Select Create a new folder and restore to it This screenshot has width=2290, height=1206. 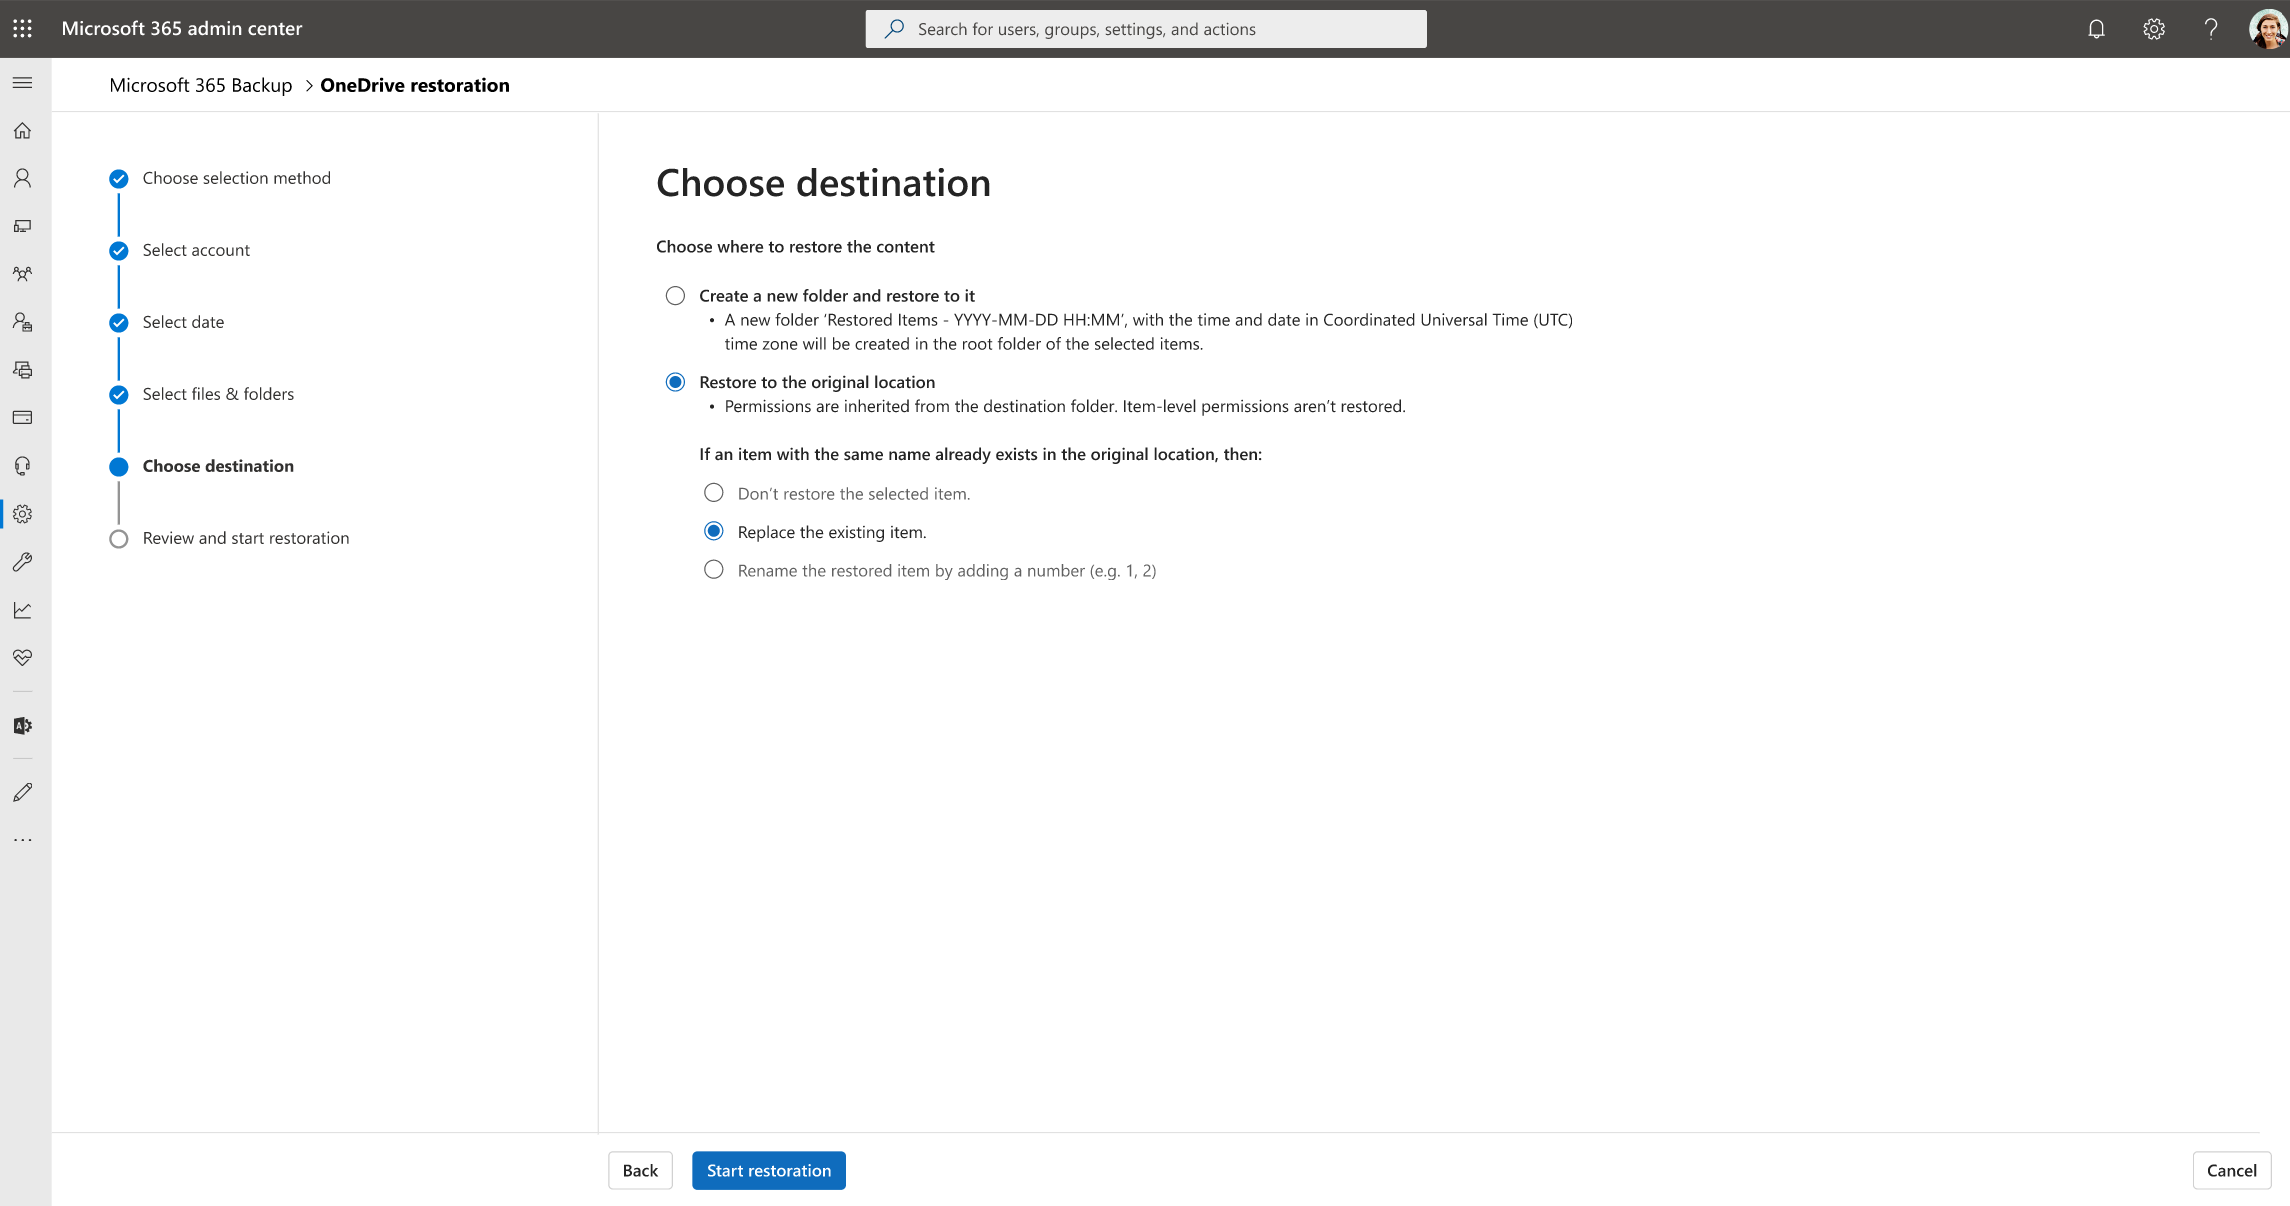pyautogui.click(x=676, y=296)
